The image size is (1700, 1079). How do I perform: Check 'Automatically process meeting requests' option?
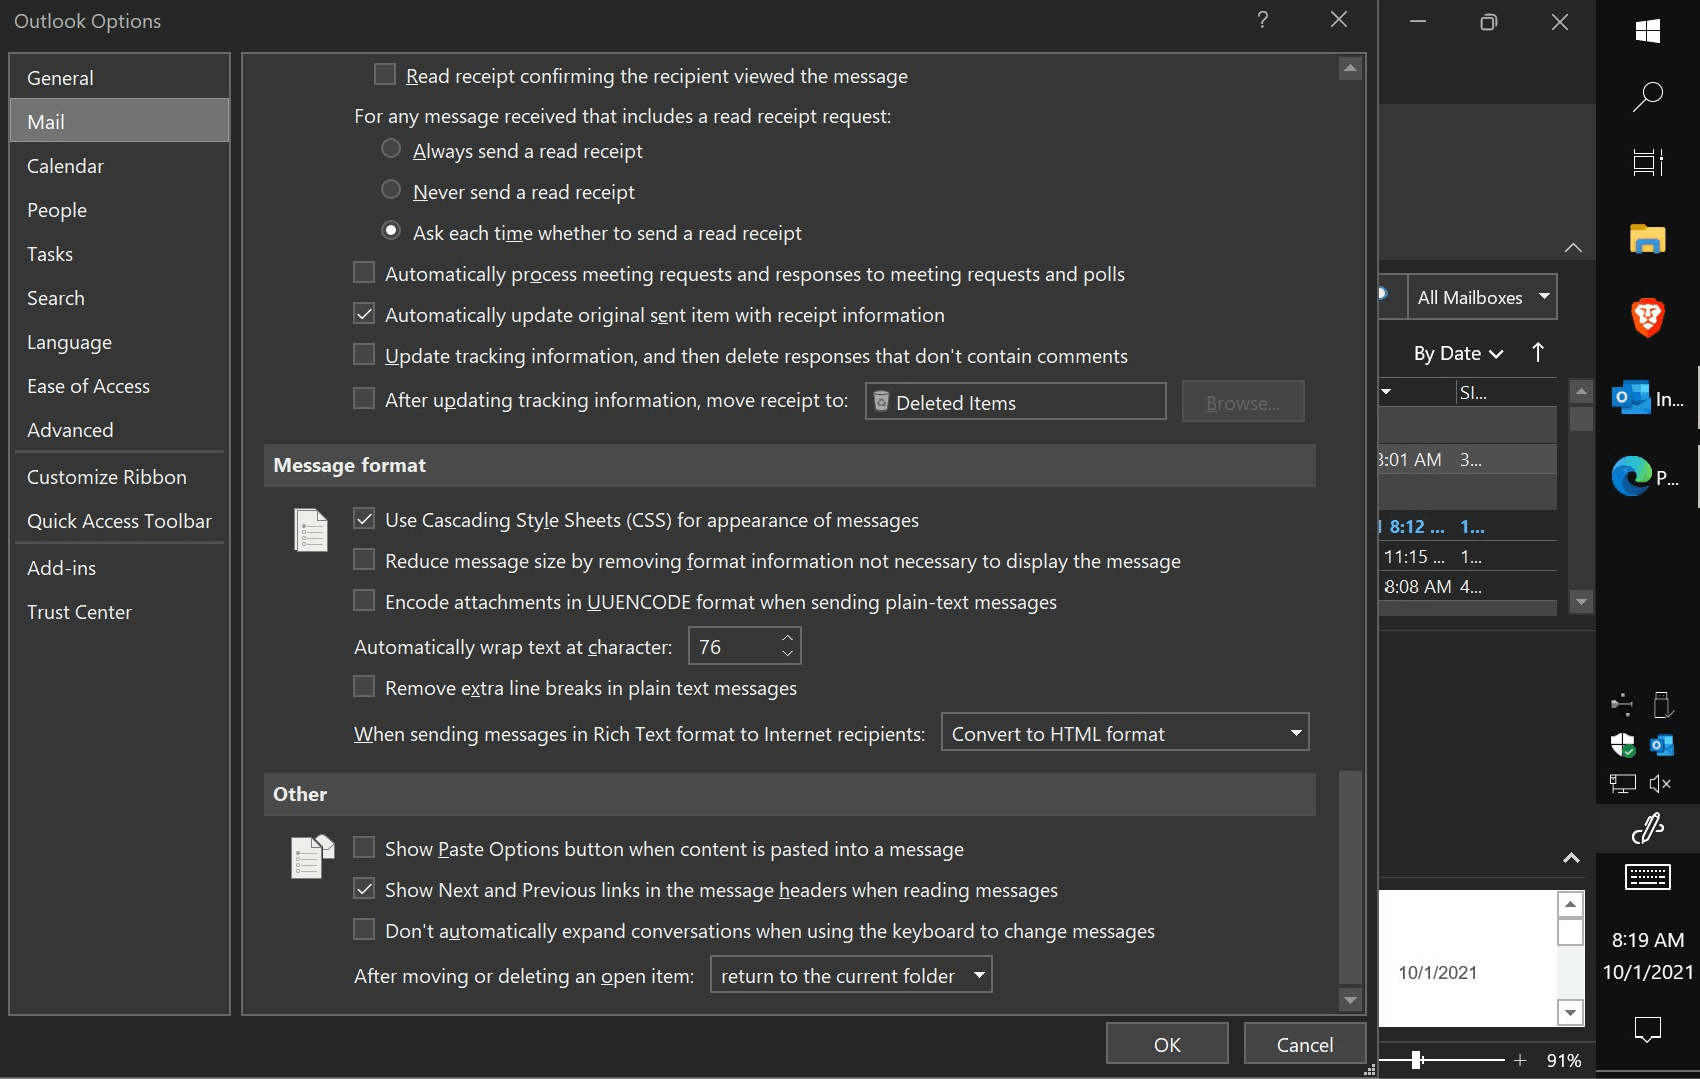coord(364,273)
